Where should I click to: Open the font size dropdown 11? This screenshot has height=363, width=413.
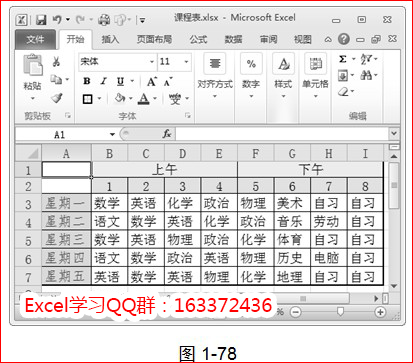click(186, 62)
